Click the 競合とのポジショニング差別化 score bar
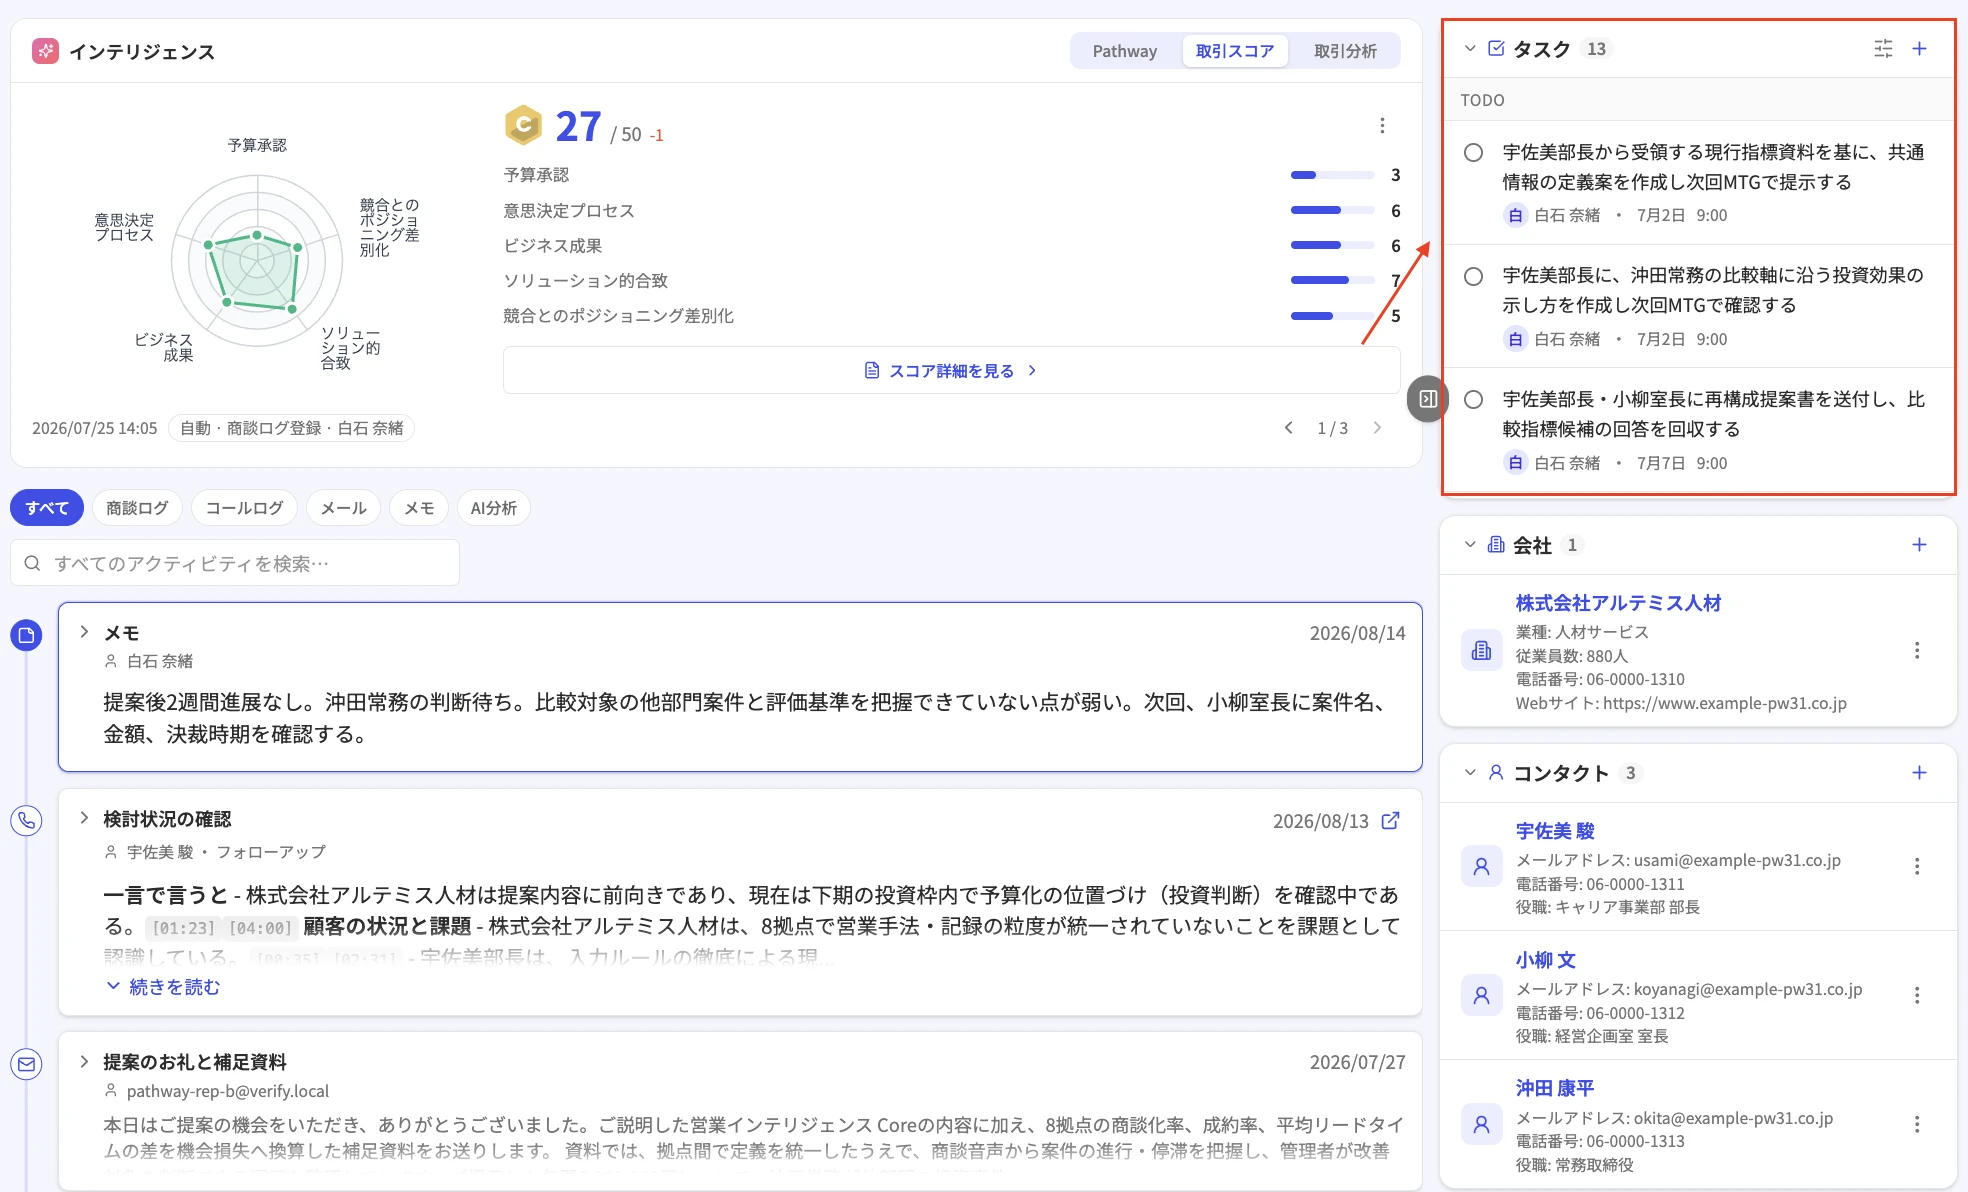 click(1332, 316)
